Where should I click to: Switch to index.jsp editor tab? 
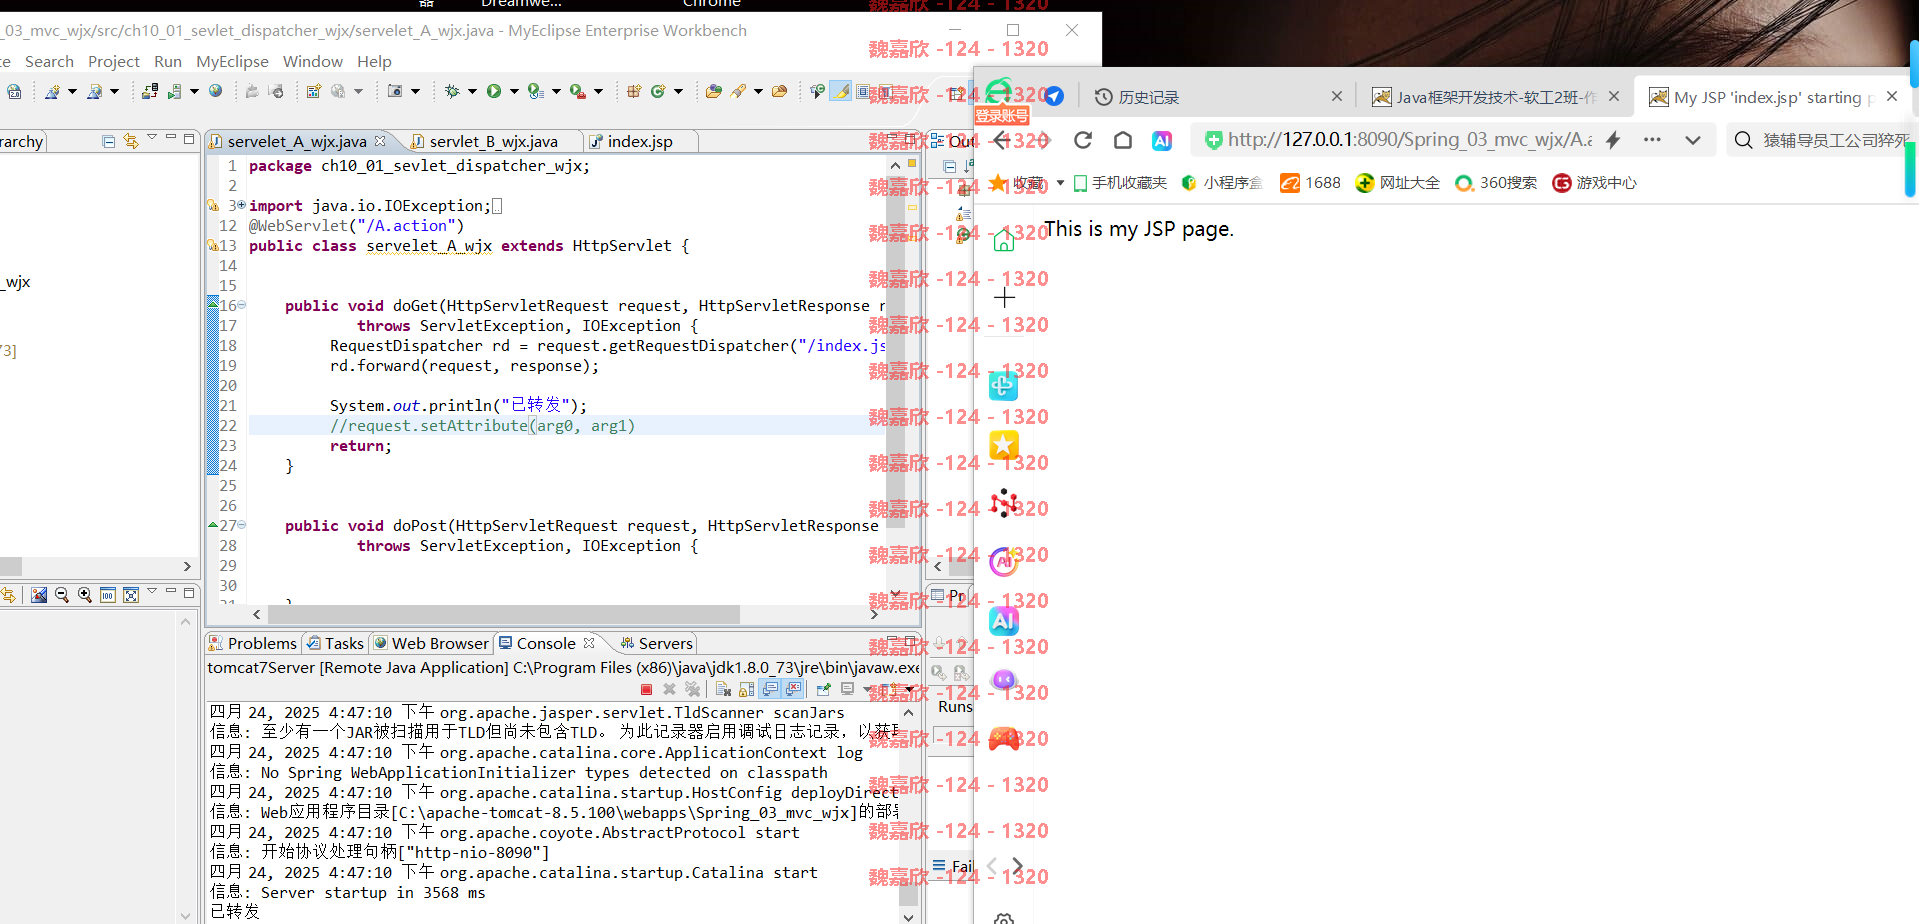(640, 142)
